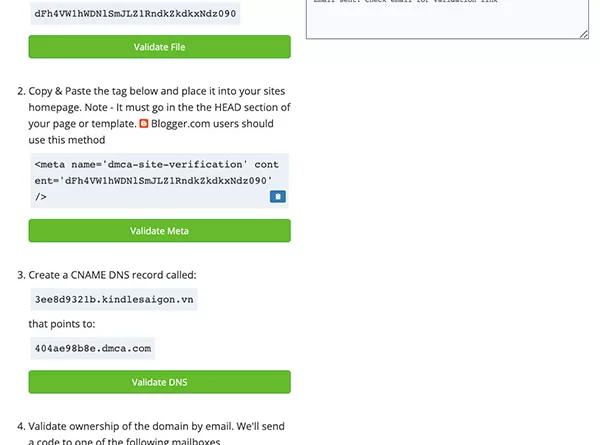600x445 pixels.
Task: Select the file verification code box above Validate File
Action: pos(135,13)
